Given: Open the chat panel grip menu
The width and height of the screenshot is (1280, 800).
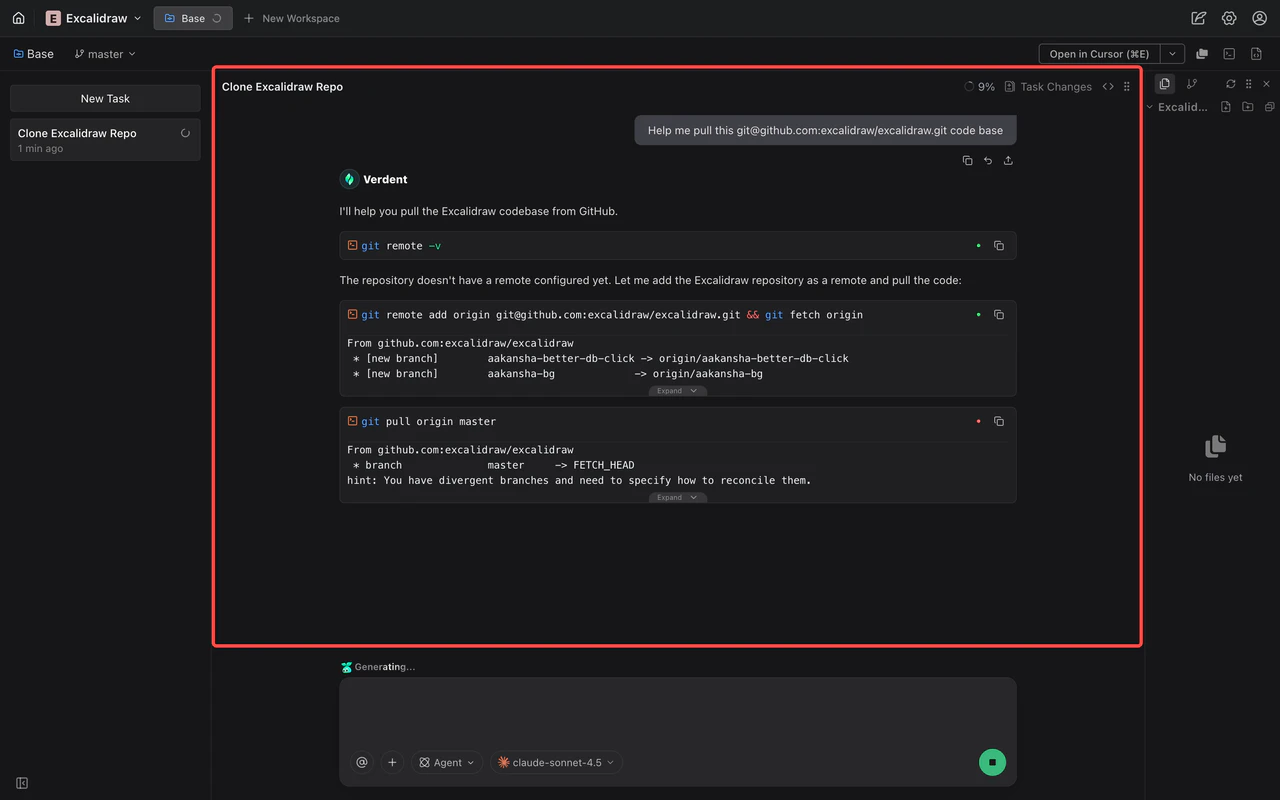Looking at the screenshot, I should click(x=1127, y=87).
